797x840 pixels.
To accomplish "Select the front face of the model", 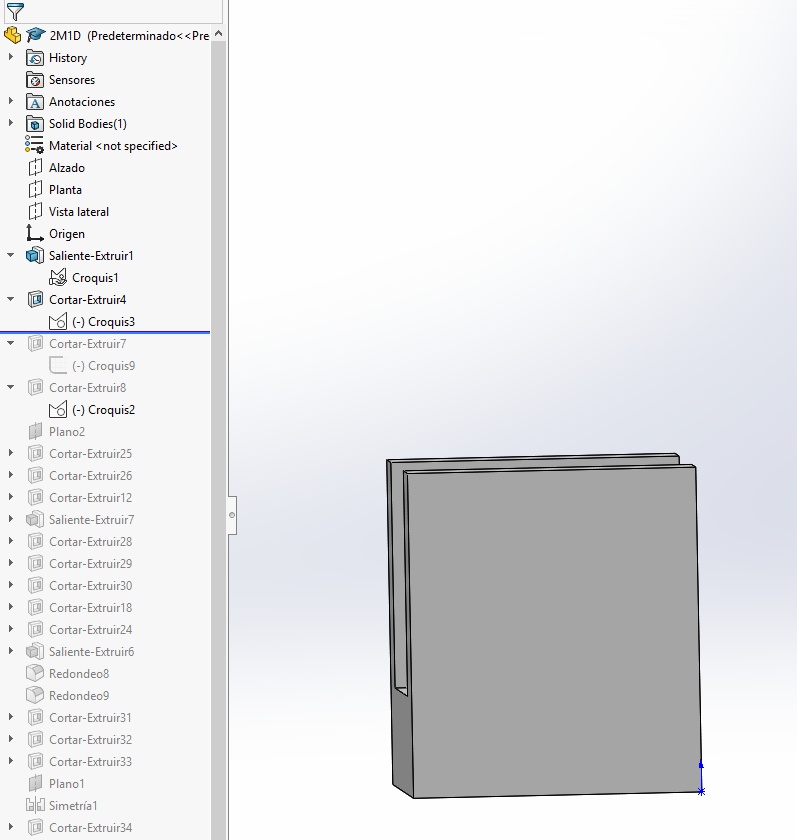I will click(554, 632).
